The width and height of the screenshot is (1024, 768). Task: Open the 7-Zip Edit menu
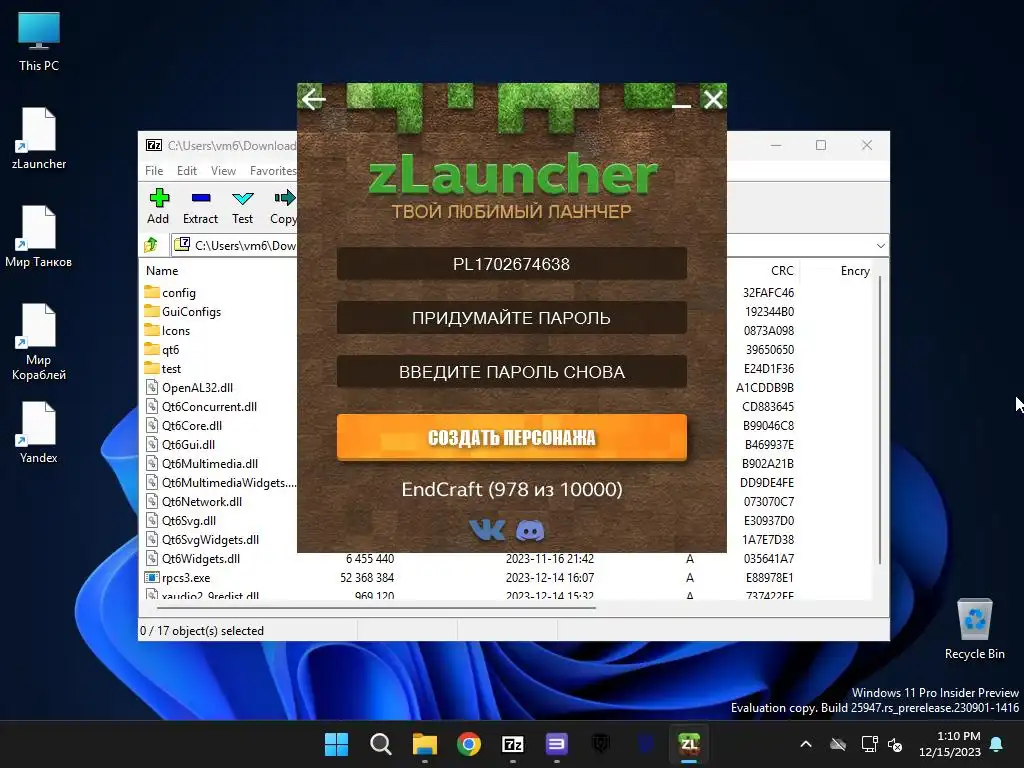(x=187, y=170)
